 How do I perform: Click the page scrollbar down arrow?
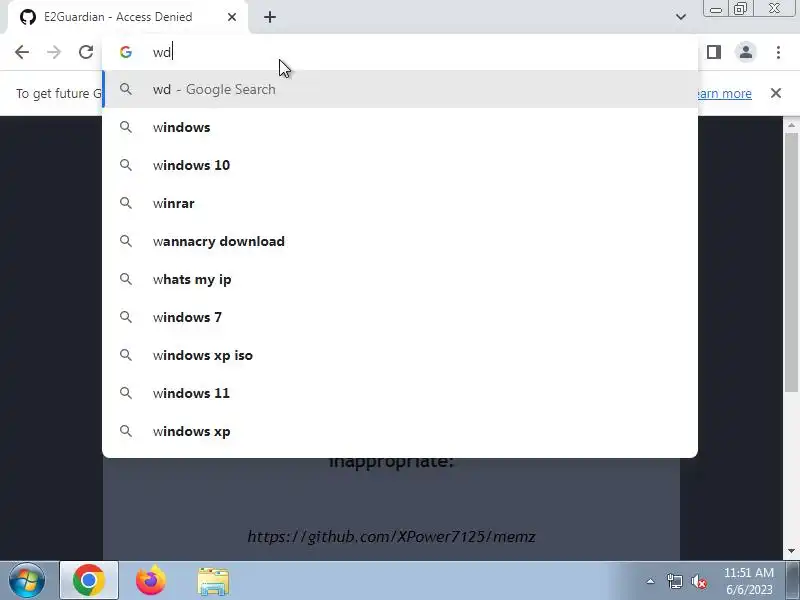(x=791, y=551)
